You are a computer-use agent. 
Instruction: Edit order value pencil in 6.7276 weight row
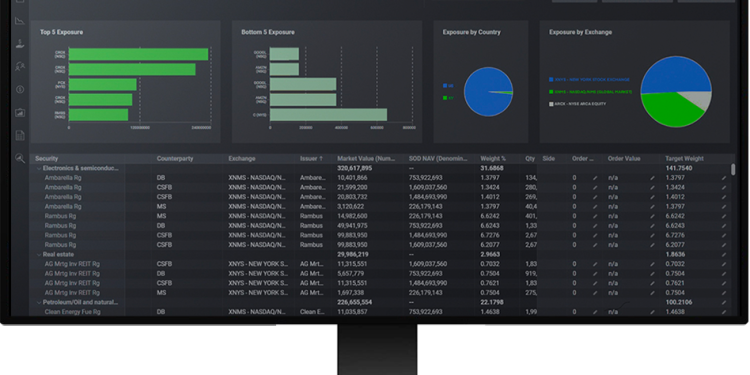pos(652,235)
